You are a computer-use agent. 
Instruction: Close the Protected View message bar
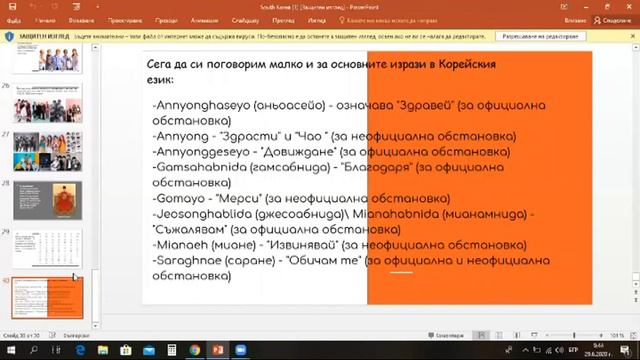click(x=633, y=36)
